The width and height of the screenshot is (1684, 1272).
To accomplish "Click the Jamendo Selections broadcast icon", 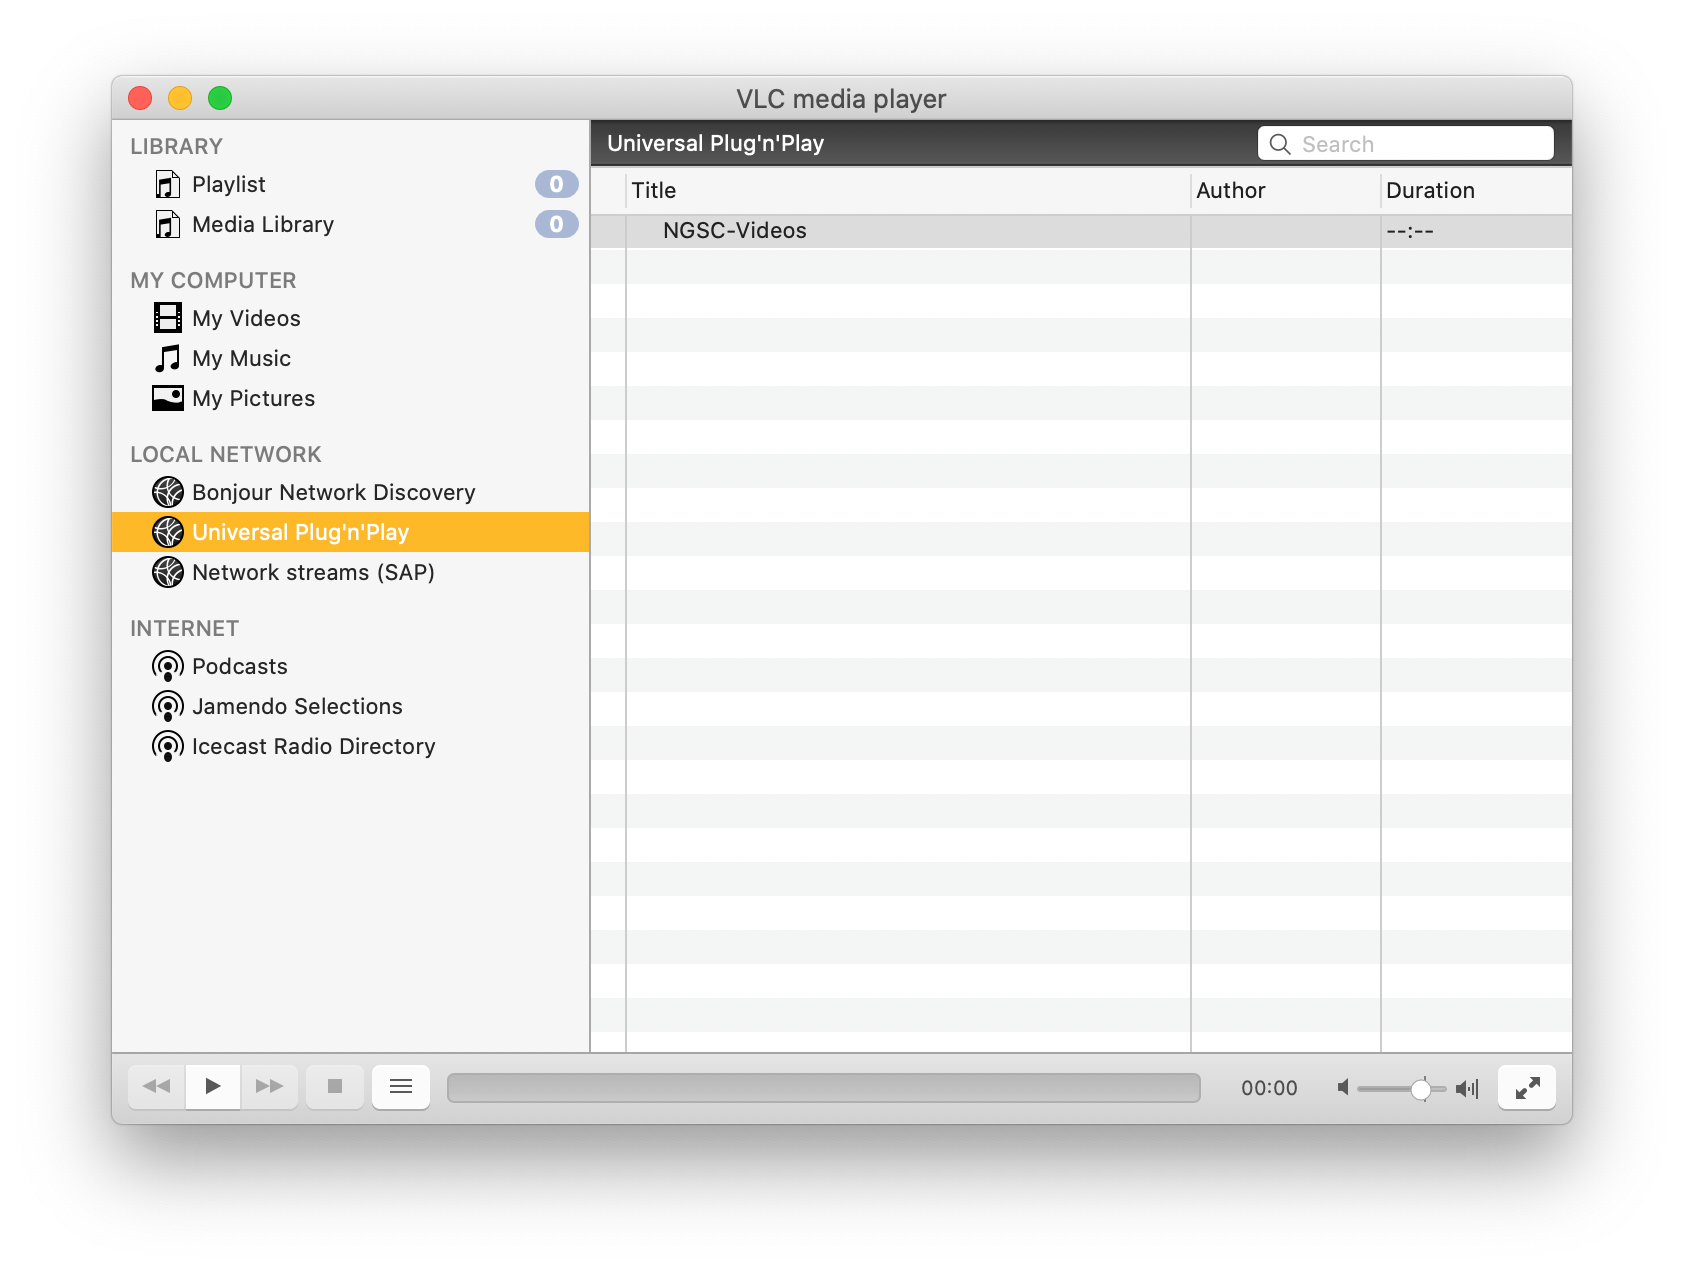I will 167,706.
